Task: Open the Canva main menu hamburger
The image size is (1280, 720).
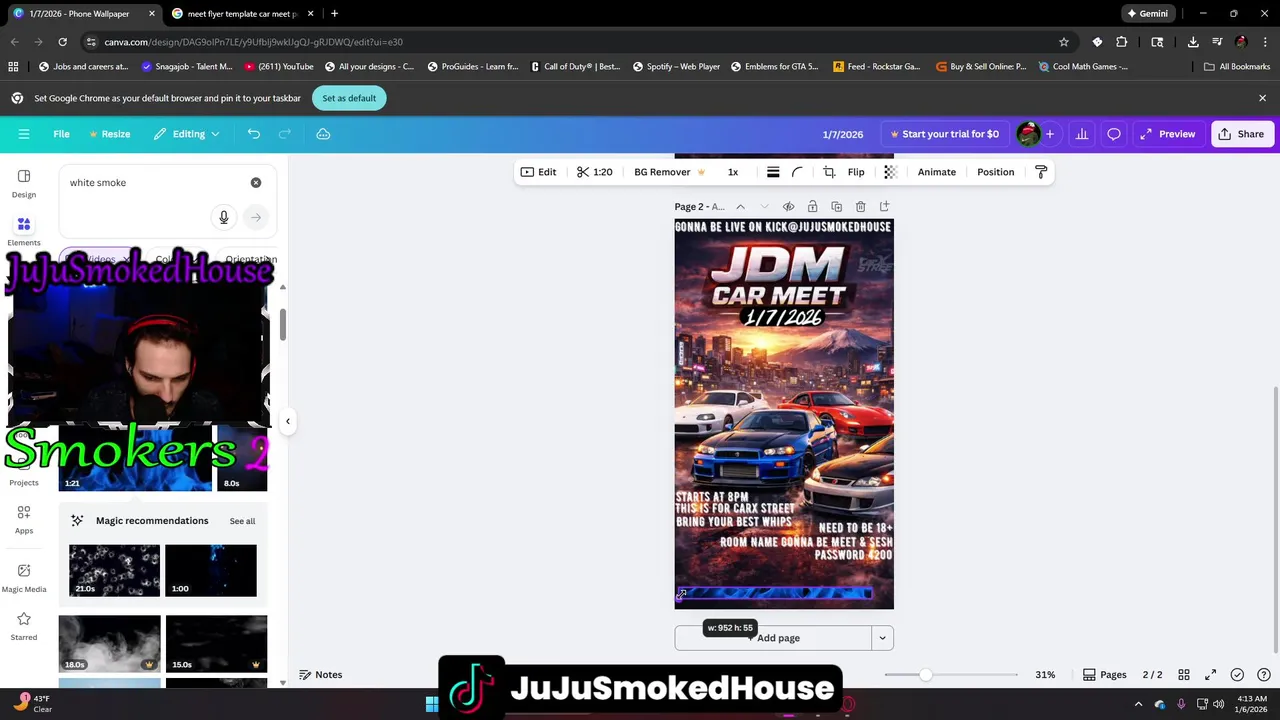Action: tap(24, 134)
